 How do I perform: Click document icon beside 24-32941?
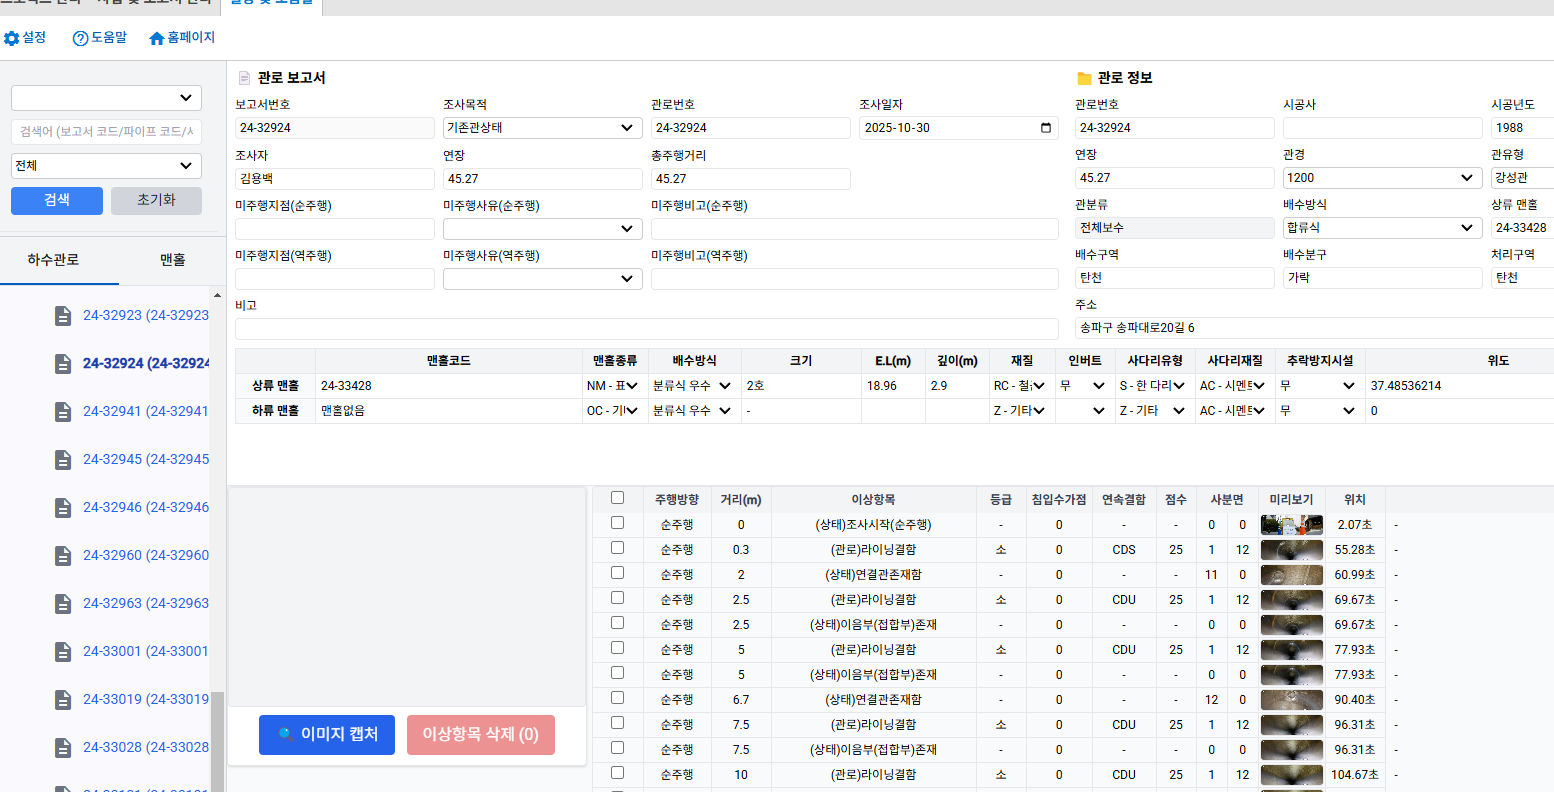pos(63,411)
